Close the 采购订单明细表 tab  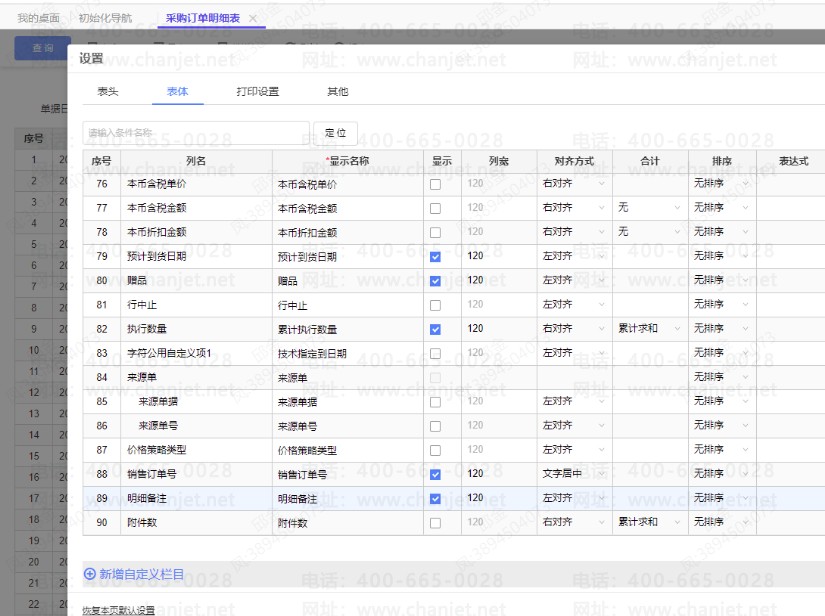point(253,19)
